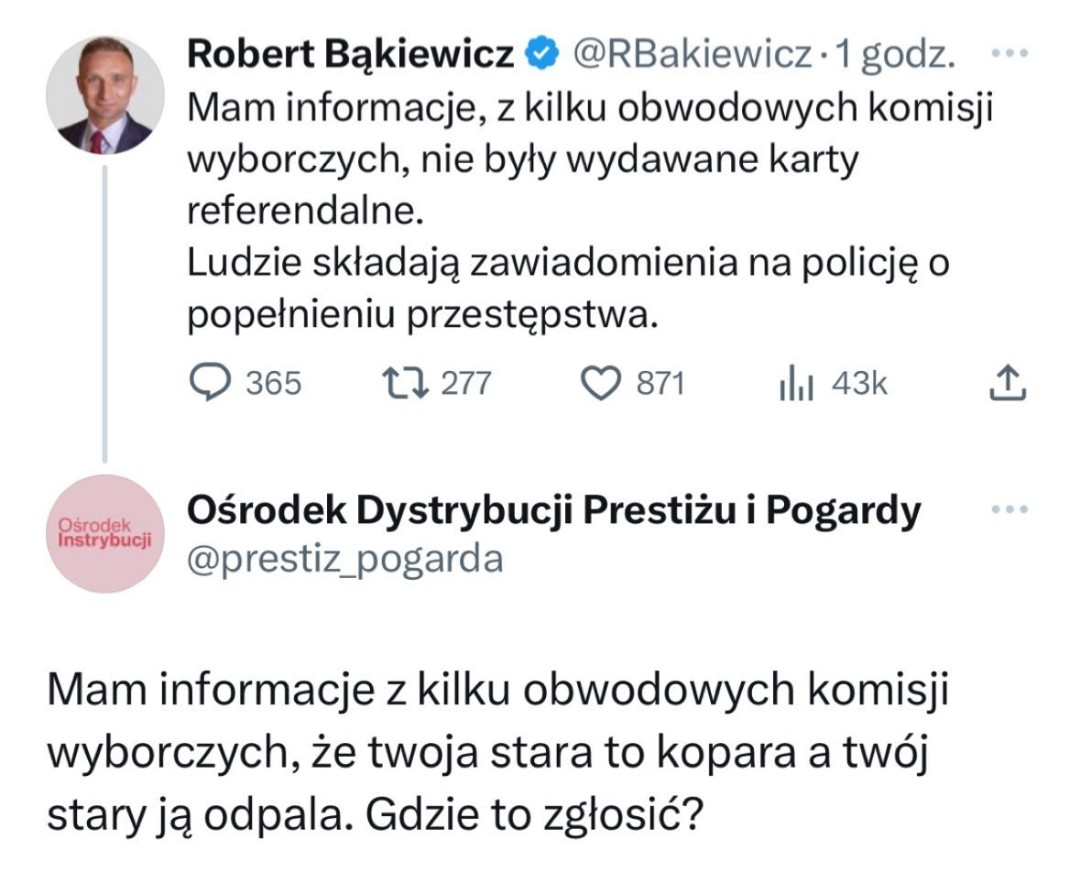Click the retweet arrows icon

[x=406, y=383]
